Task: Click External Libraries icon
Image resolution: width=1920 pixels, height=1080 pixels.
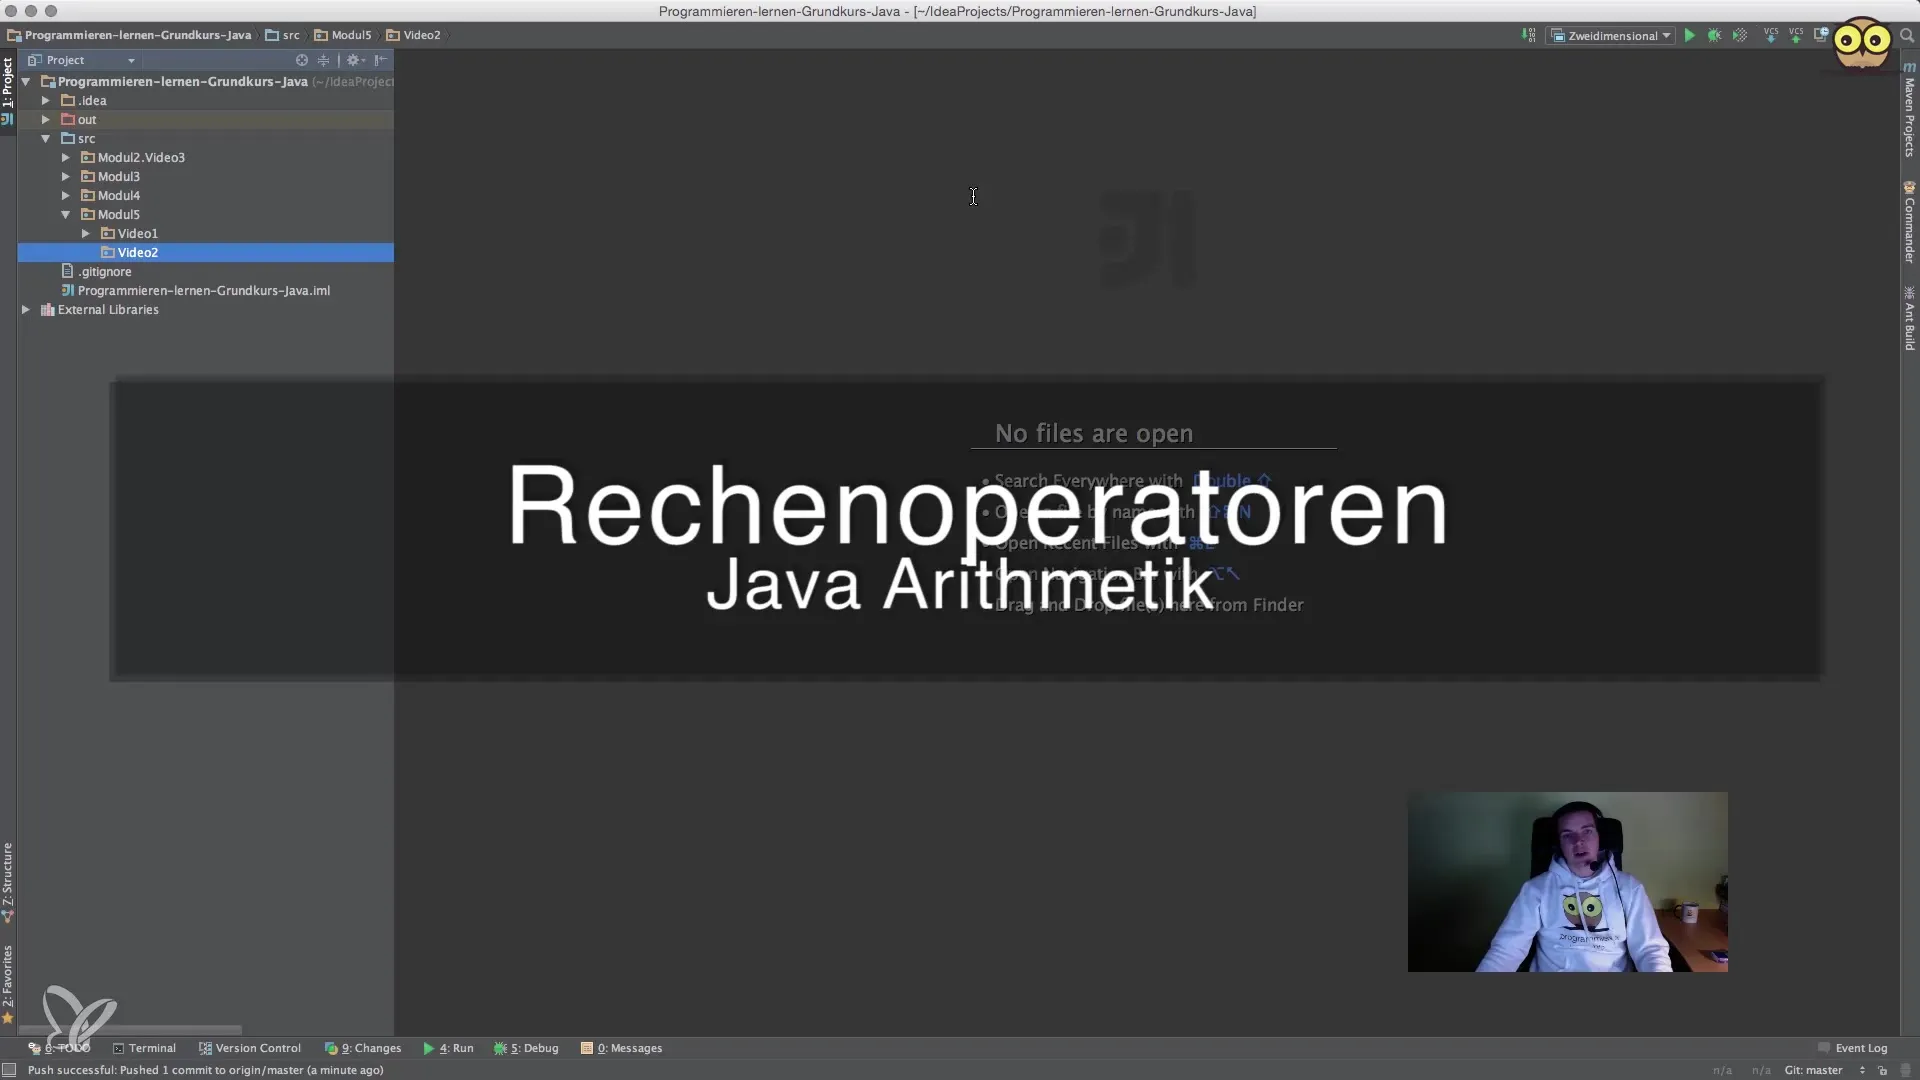Action: [x=47, y=309]
